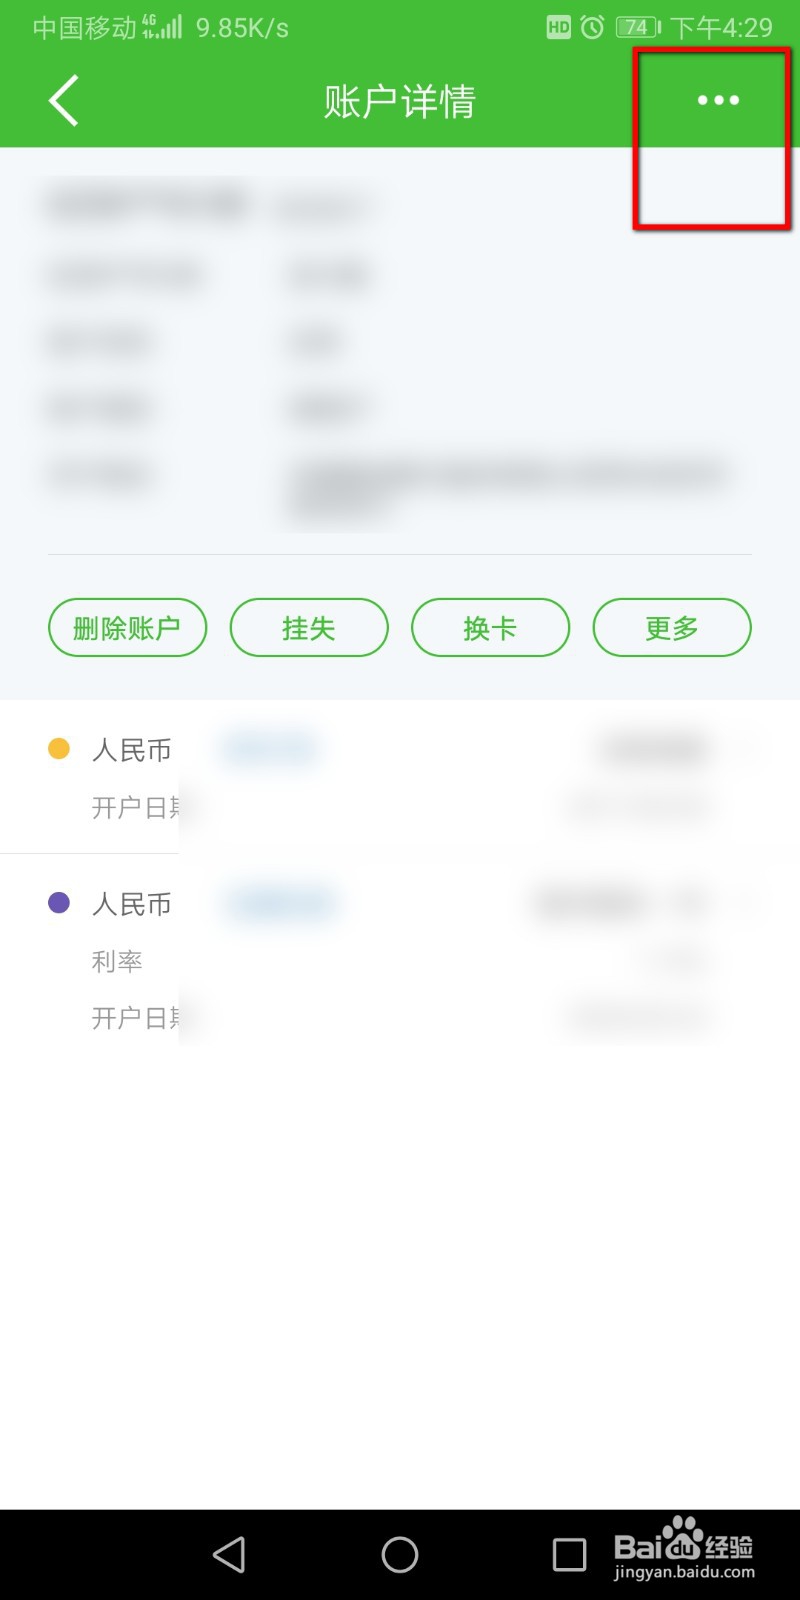800x1600 pixels.
Task: Tap the 账户详情 page title
Action: pyautogui.click(x=400, y=101)
